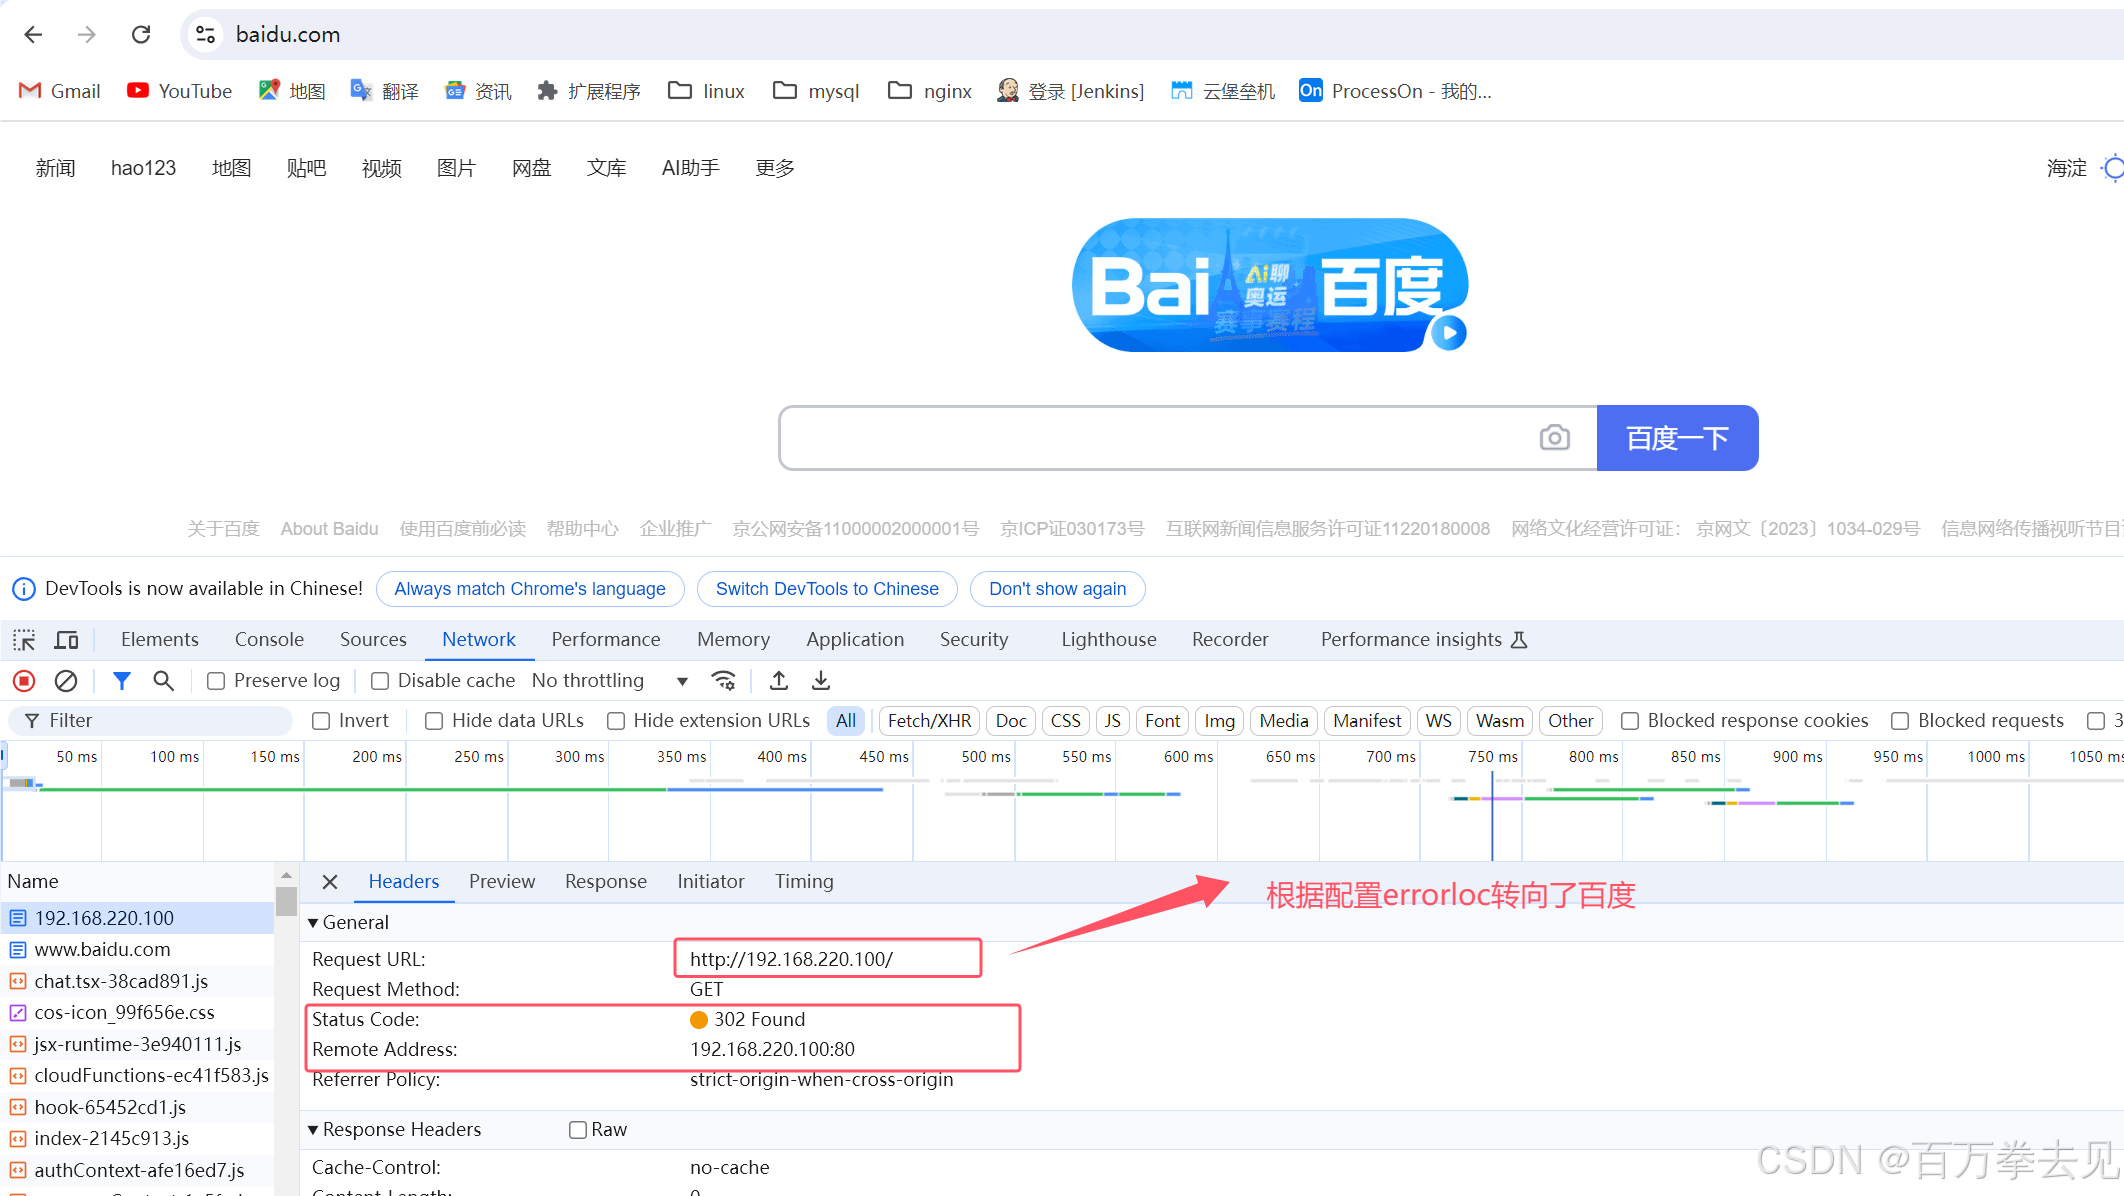Enable the Preserve log checkbox
Viewport: 2124px width, 1196px height.
[x=215, y=681]
